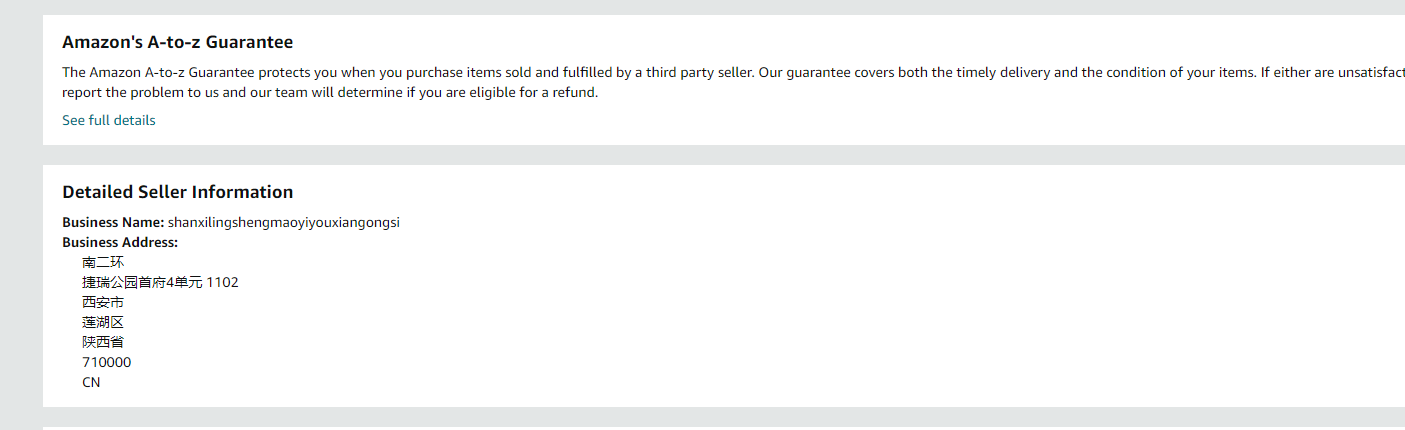Click the Detailed Seller Information heading
The width and height of the screenshot is (1405, 430).
pos(177,192)
